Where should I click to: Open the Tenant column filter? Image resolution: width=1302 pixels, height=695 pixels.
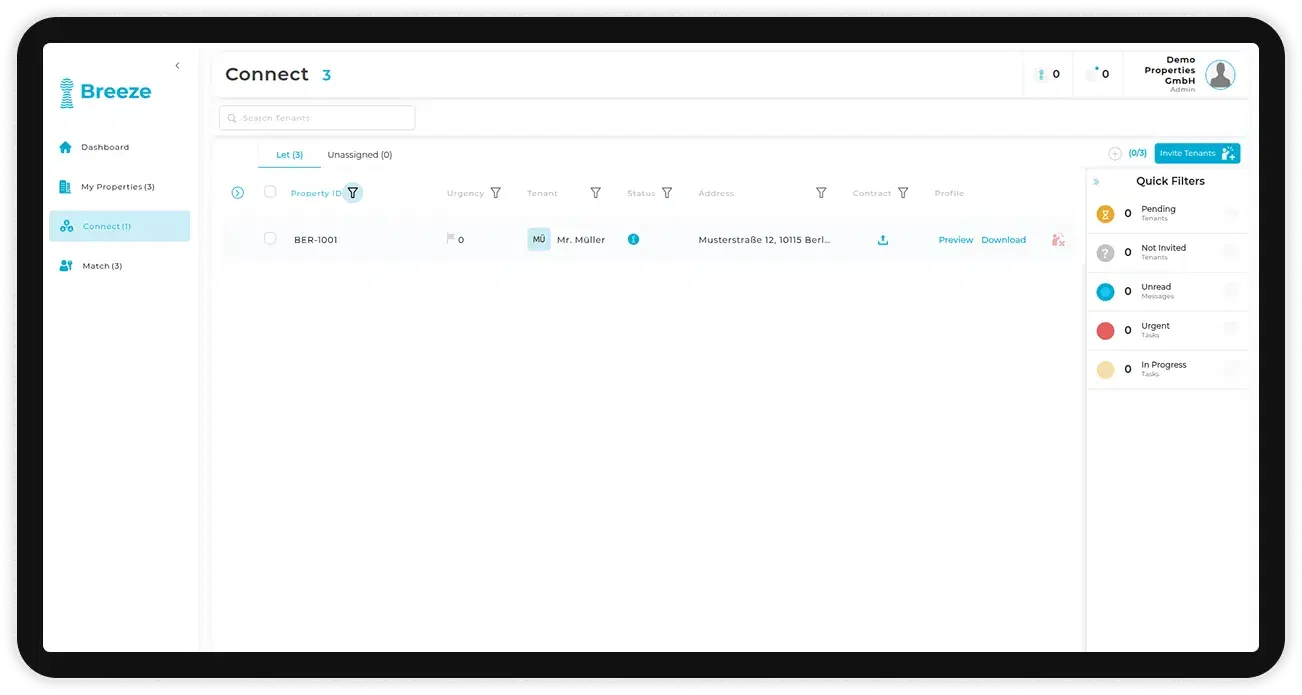click(x=596, y=193)
